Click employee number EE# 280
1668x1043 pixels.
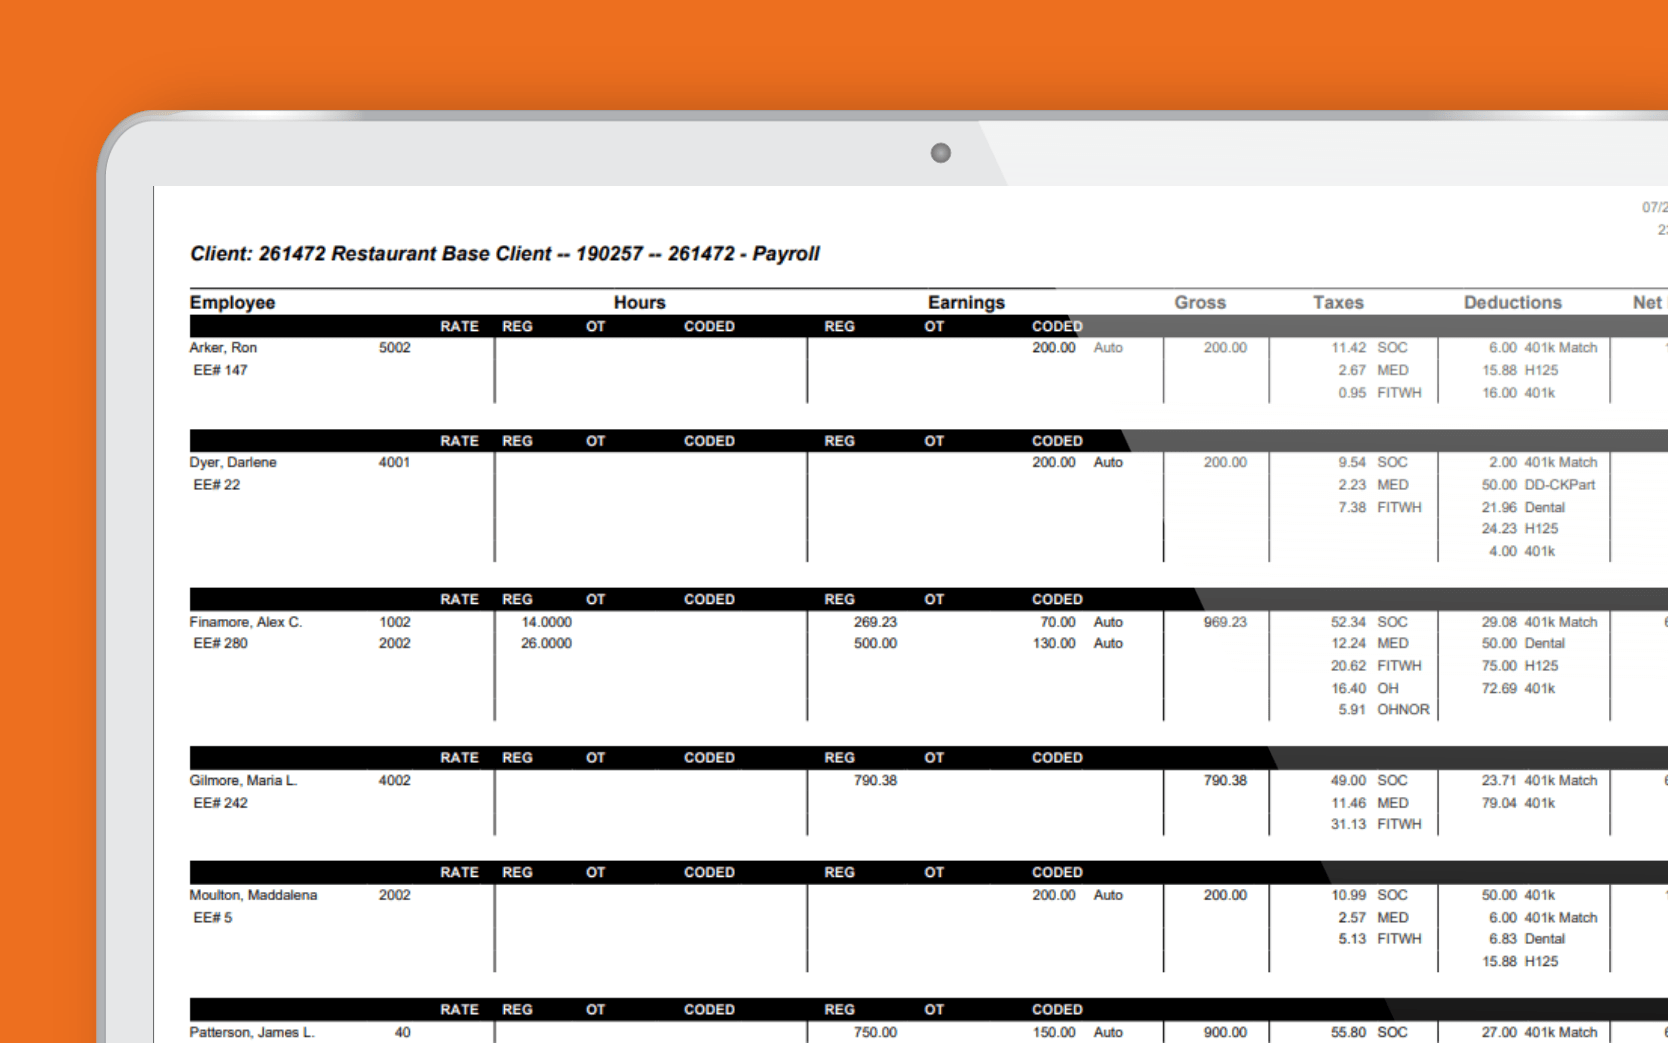[x=220, y=643]
